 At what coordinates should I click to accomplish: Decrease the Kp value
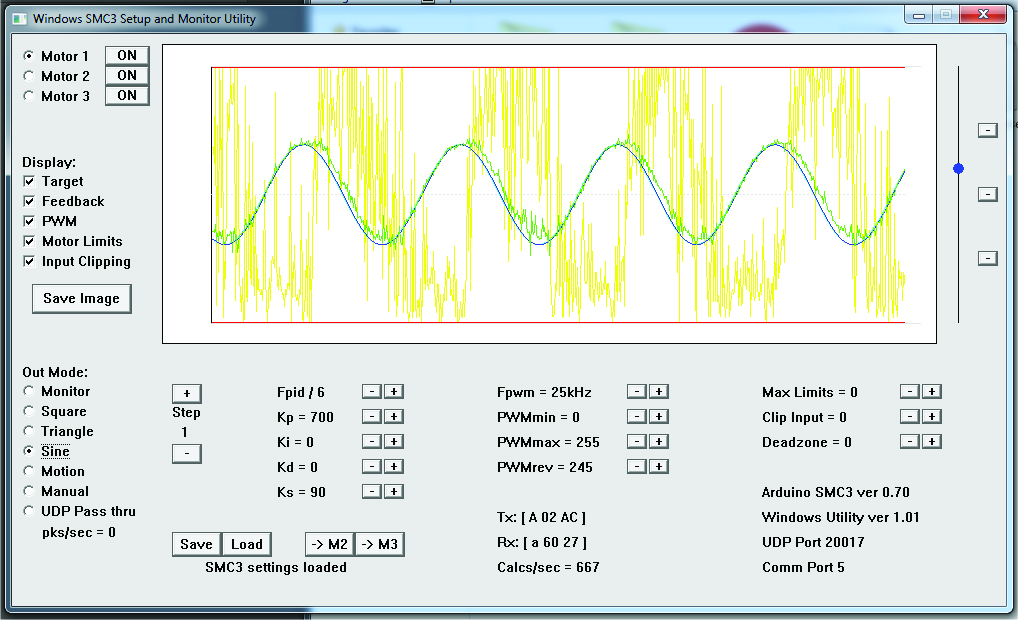pos(371,416)
